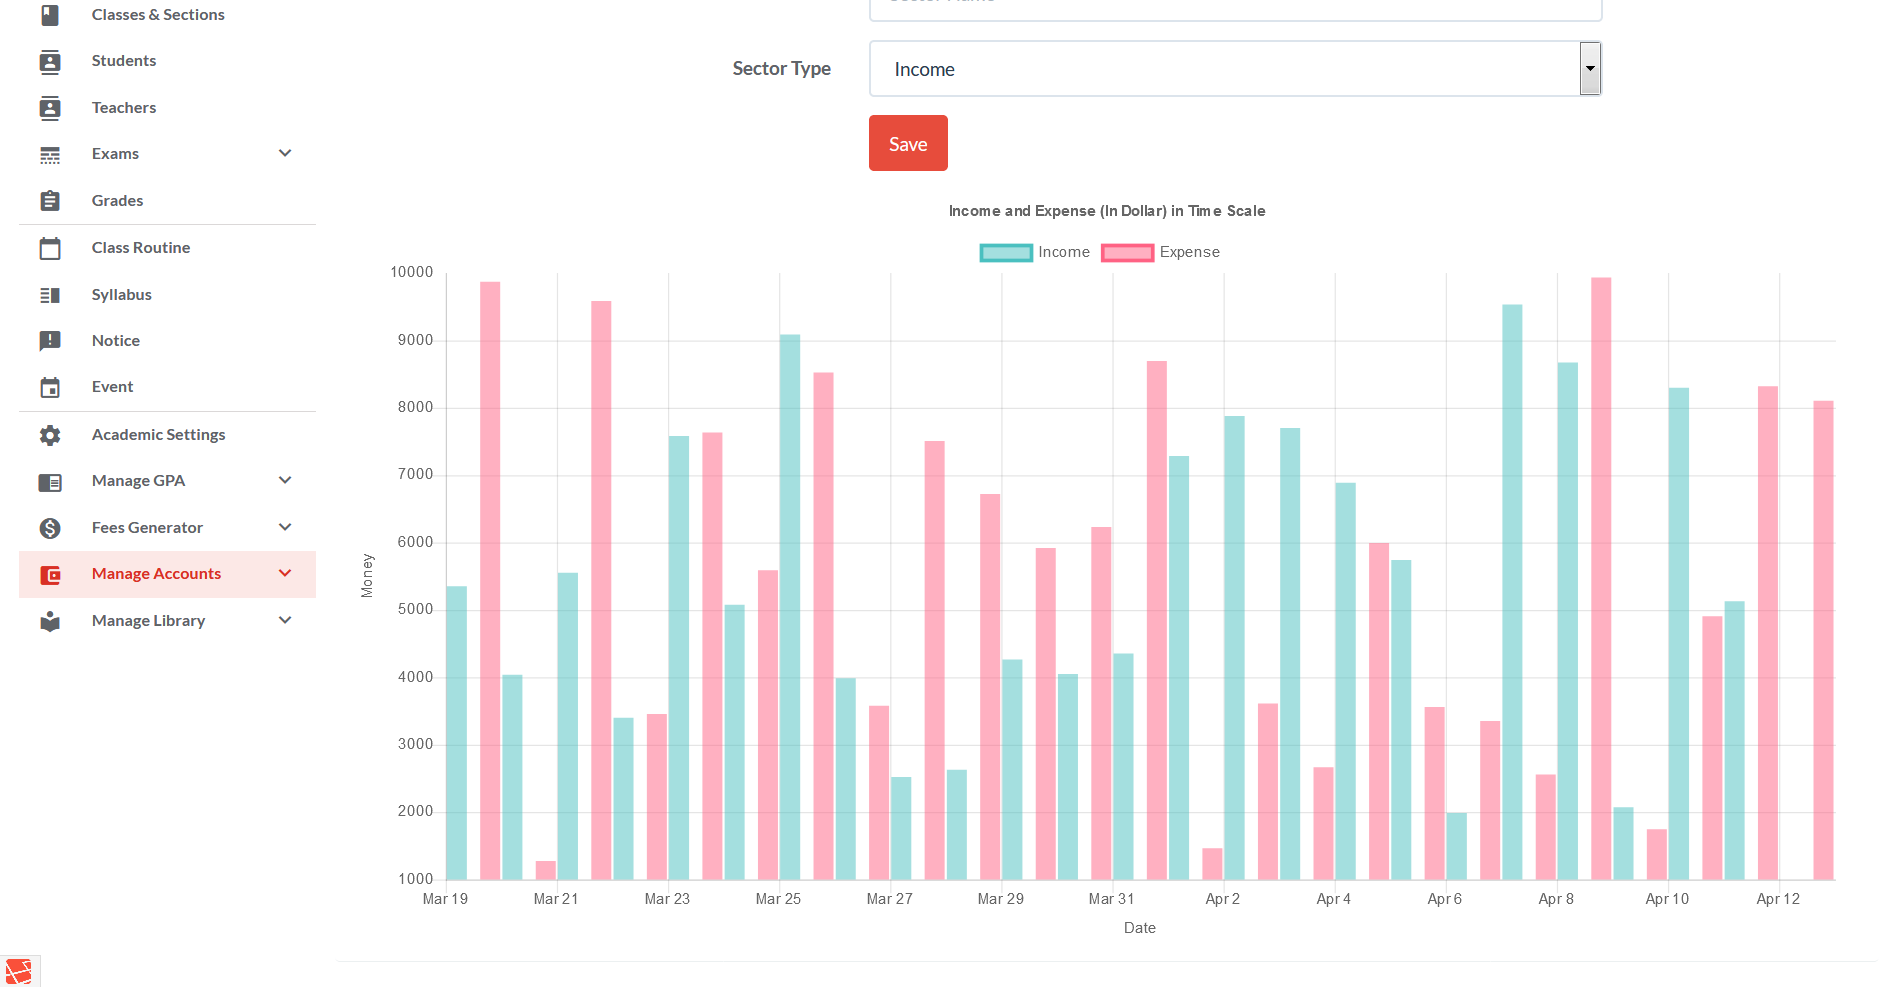Open the Sector Type dropdown
This screenshot has height=987, width=1897.
coord(1235,69)
